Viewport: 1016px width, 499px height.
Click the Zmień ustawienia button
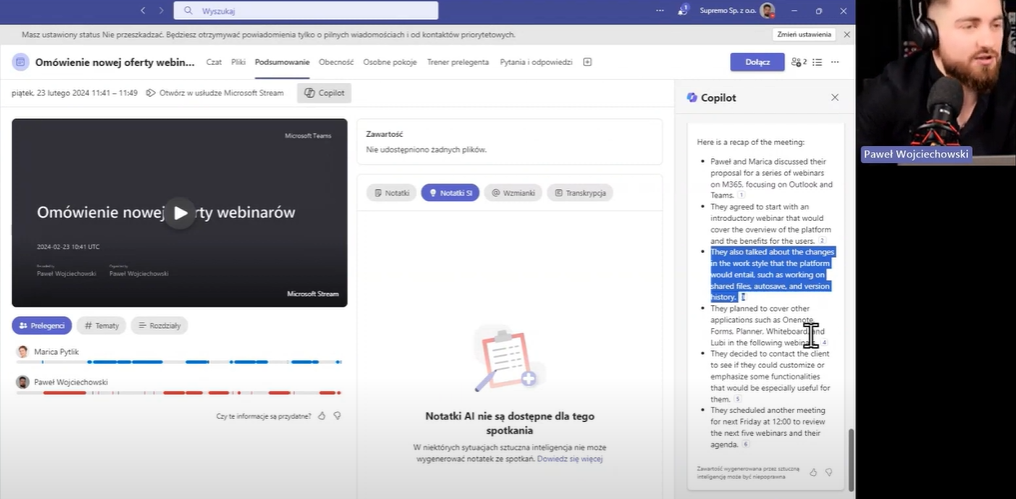(803, 34)
